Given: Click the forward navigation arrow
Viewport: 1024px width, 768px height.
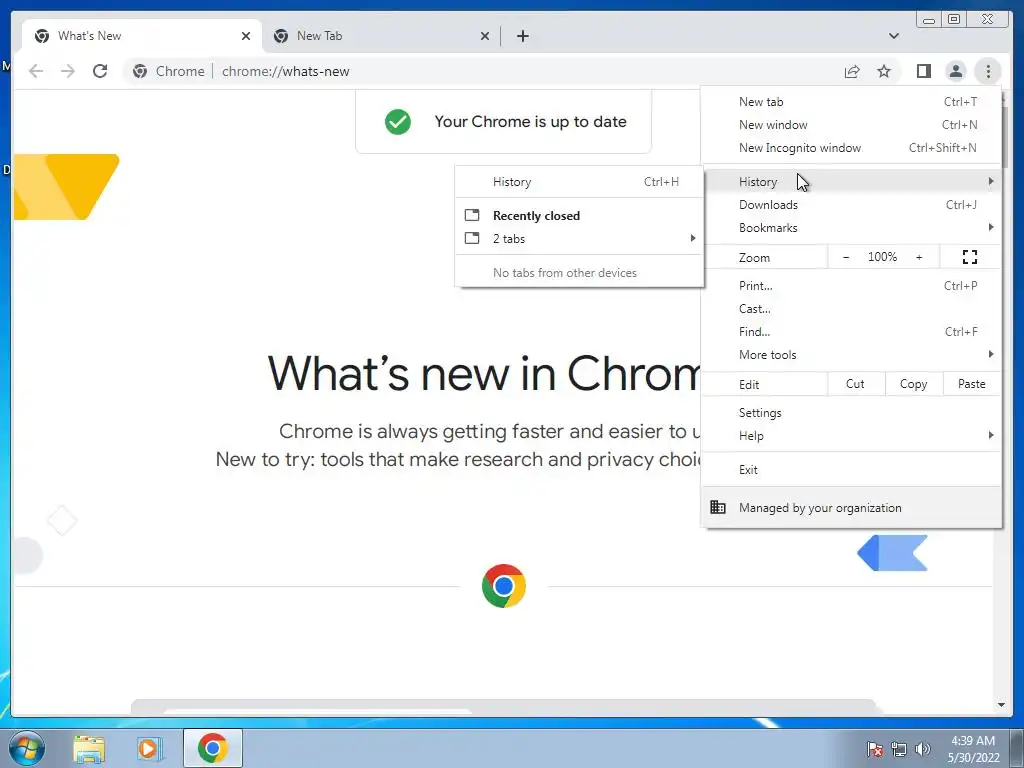Looking at the screenshot, I should tap(67, 71).
